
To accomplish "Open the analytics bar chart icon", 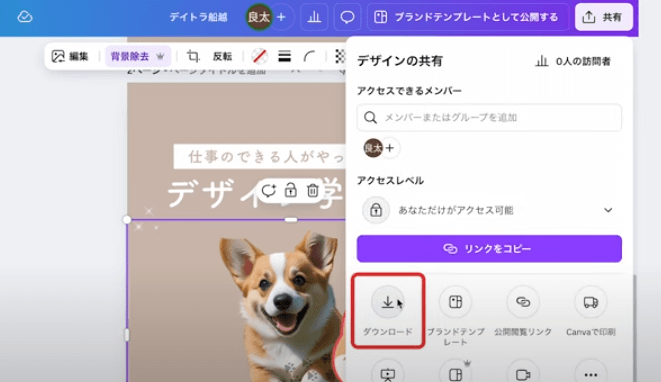I will (314, 17).
